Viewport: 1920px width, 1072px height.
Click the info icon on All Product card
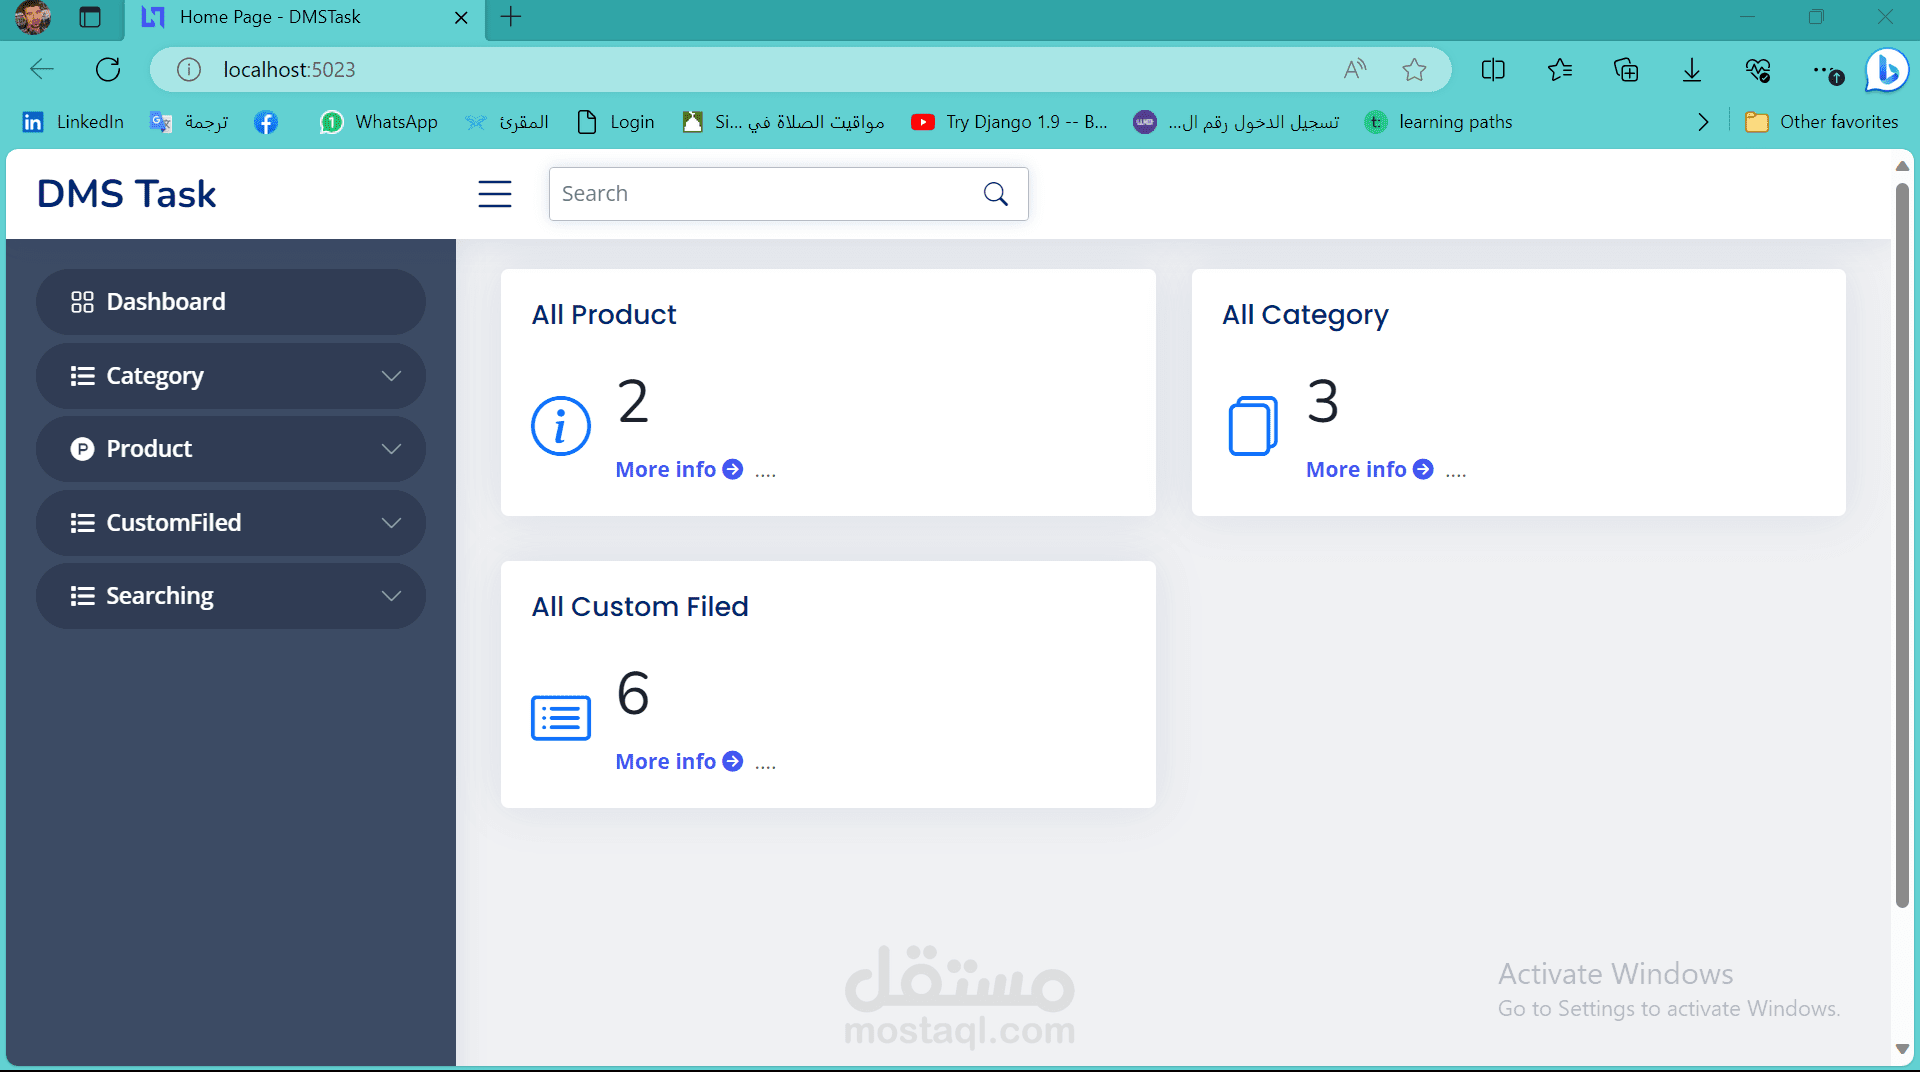pyautogui.click(x=560, y=425)
